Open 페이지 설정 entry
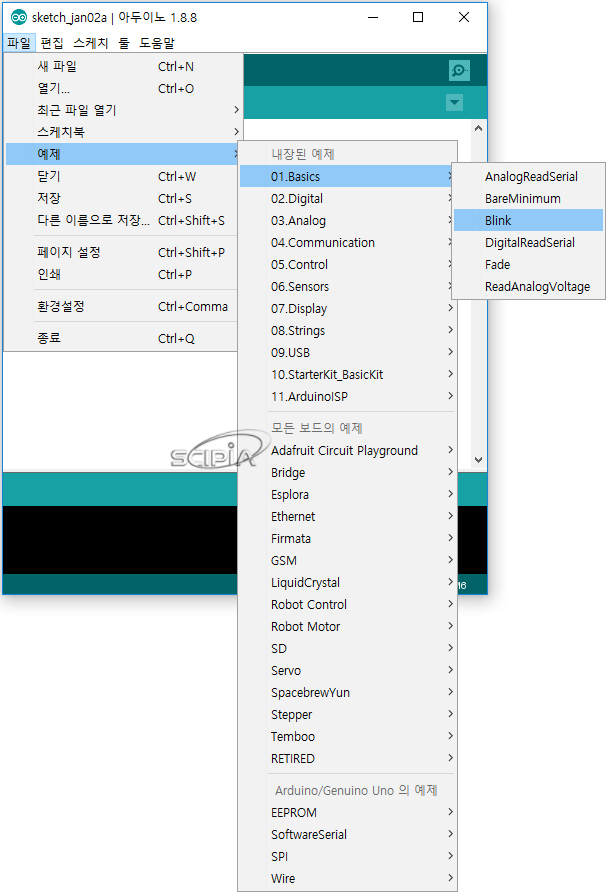This screenshot has width=606, height=892. pyautogui.click(x=123, y=253)
